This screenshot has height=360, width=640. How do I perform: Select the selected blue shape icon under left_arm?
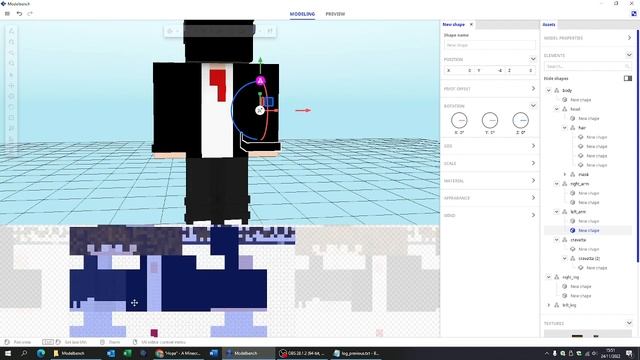[573, 230]
